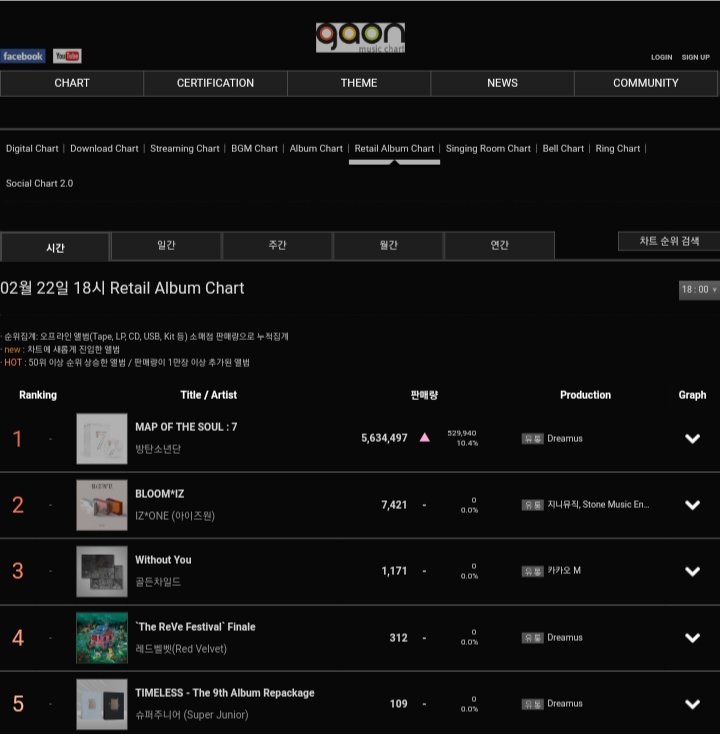This screenshot has width=720, height=734.
Task: Open the NEWS main menu
Action: [502, 83]
